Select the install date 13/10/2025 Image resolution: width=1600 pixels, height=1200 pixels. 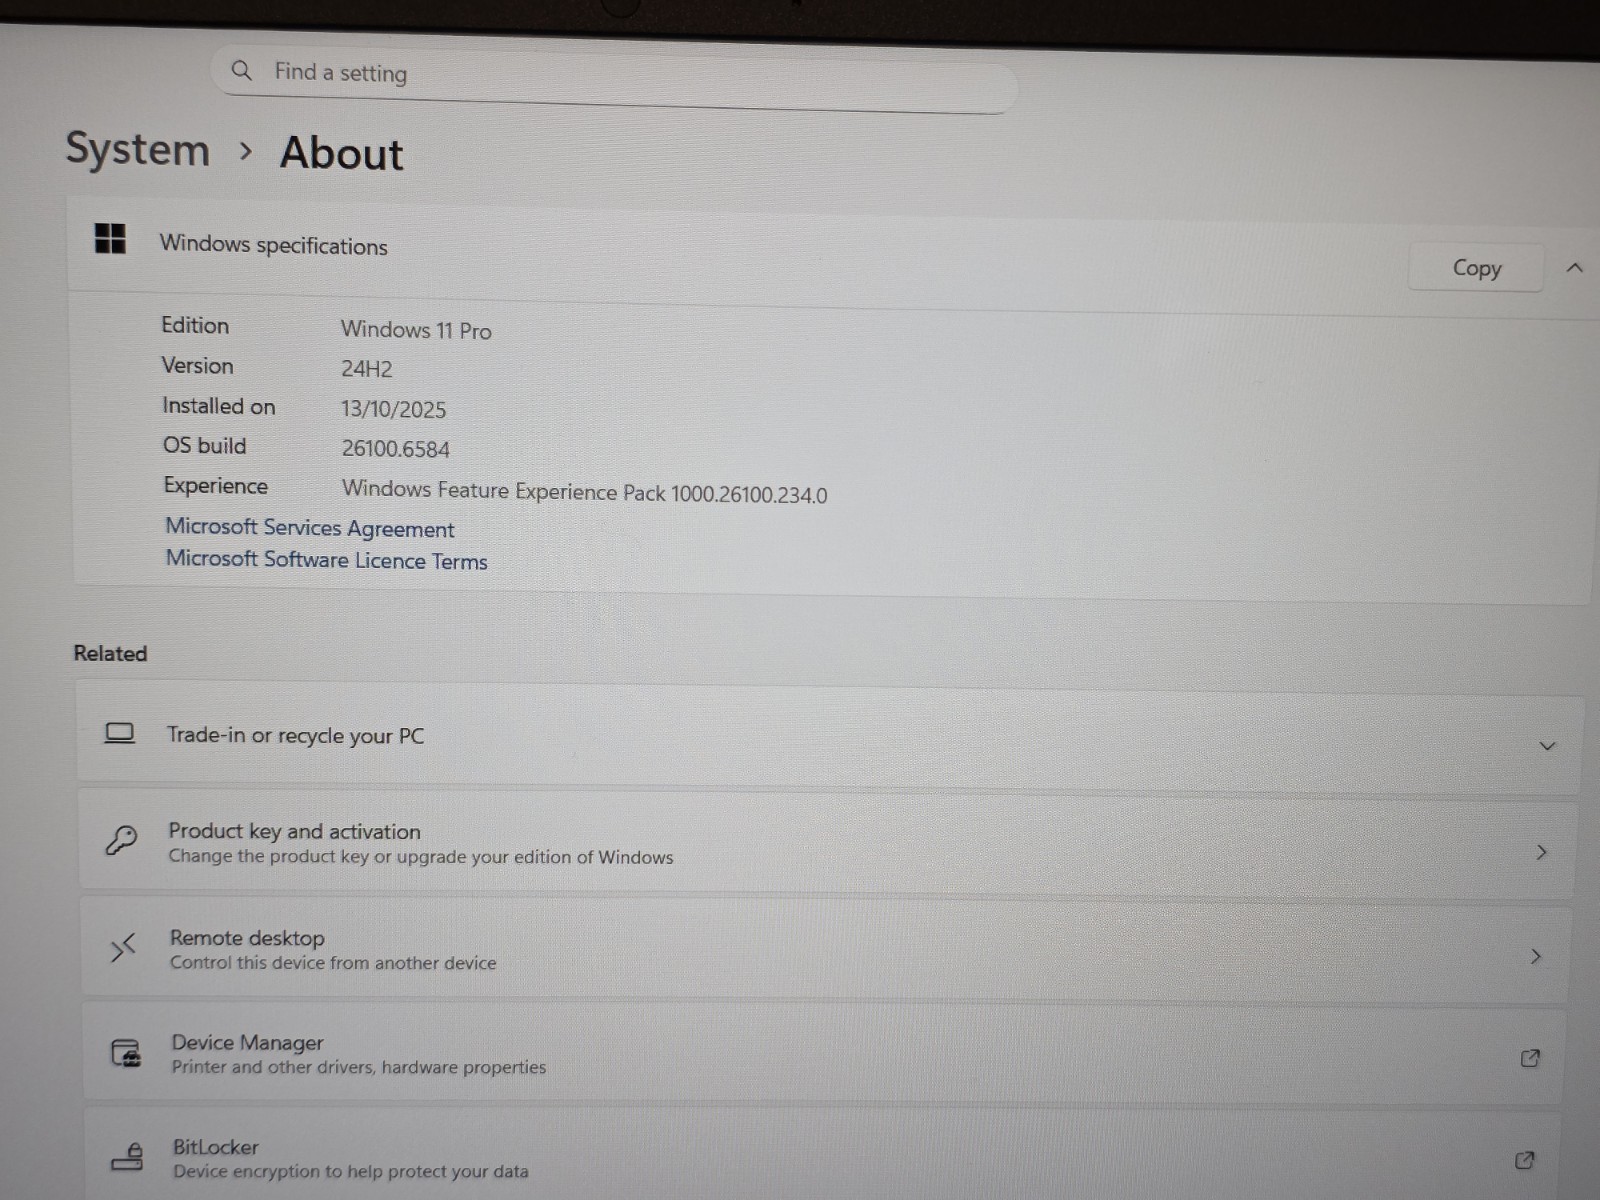pos(393,409)
